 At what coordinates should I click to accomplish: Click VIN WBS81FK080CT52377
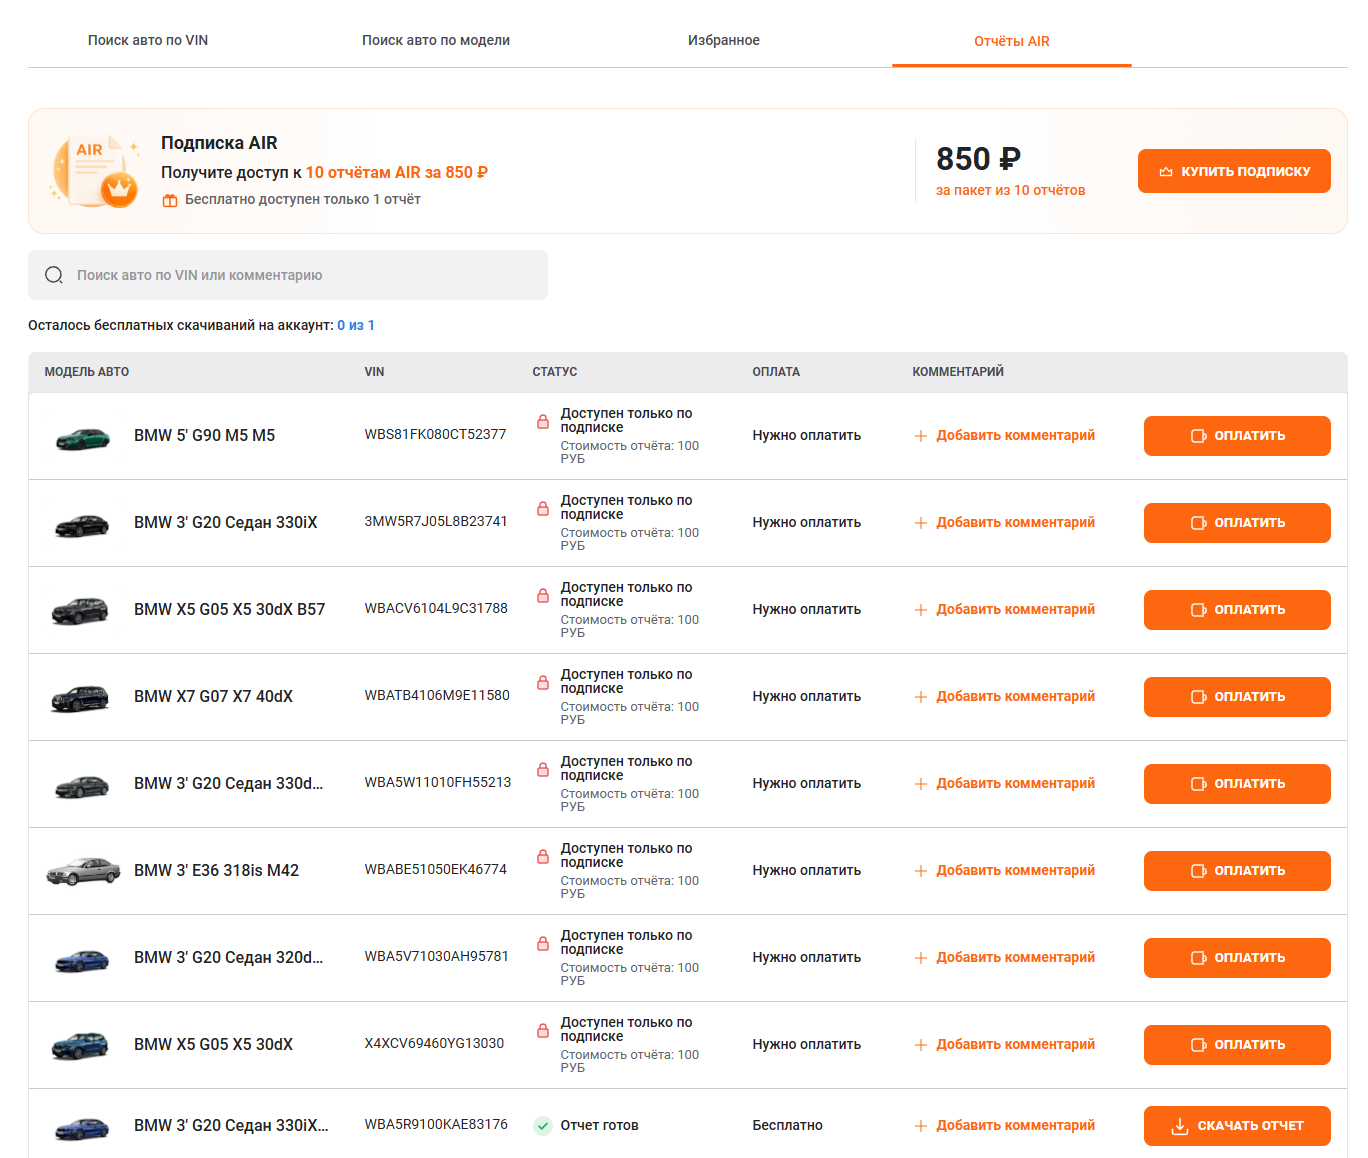(x=435, y=435)
